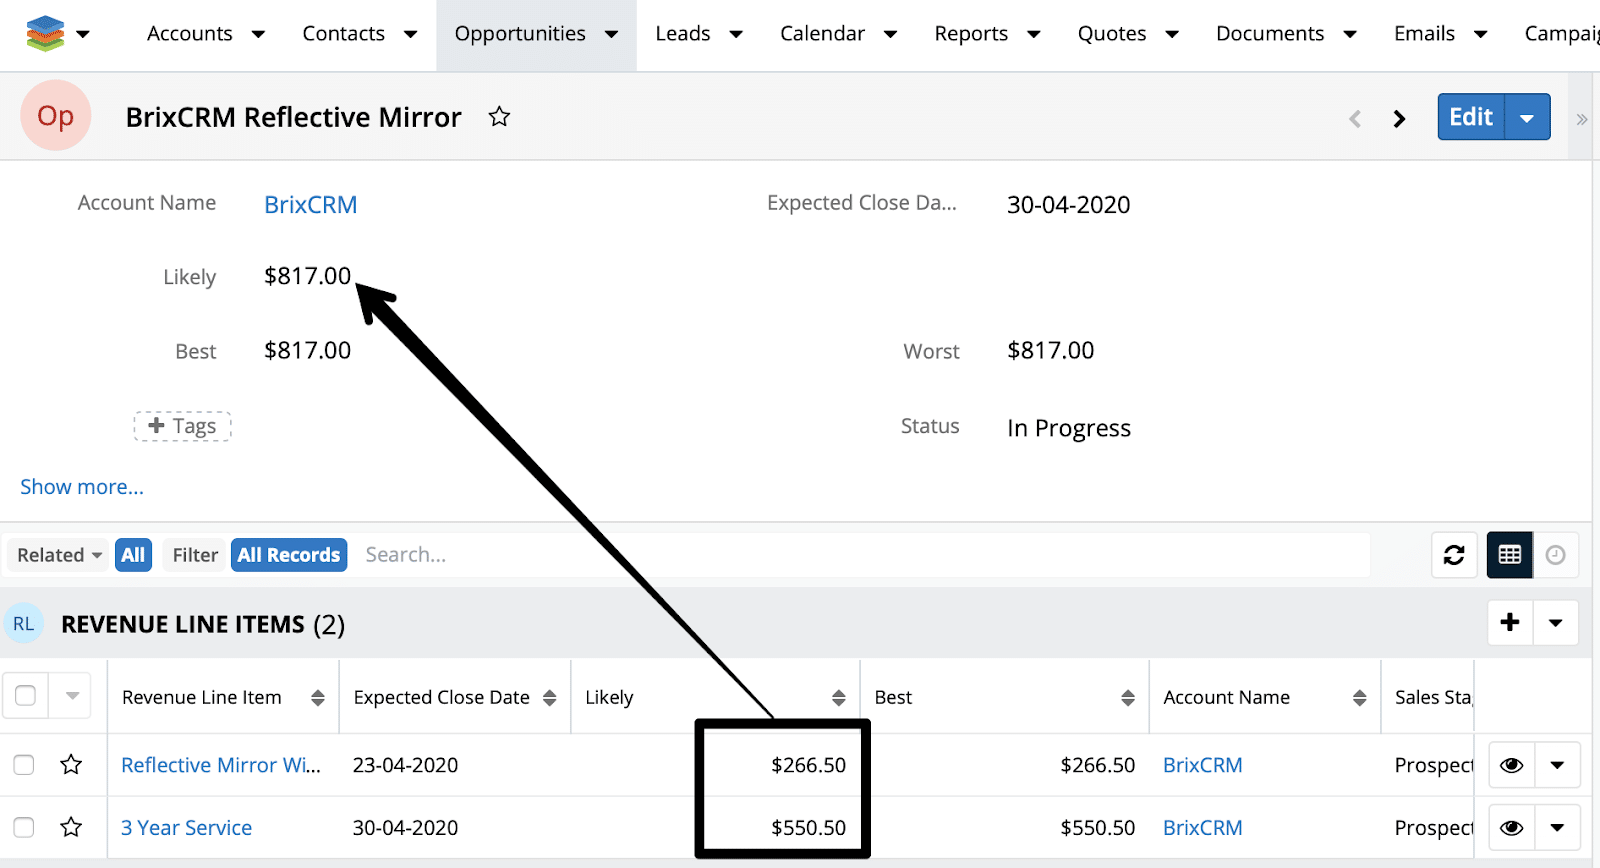Expand the Calendar menu arrow
Screen dimensions: 1600x868
tap(890, 34)
